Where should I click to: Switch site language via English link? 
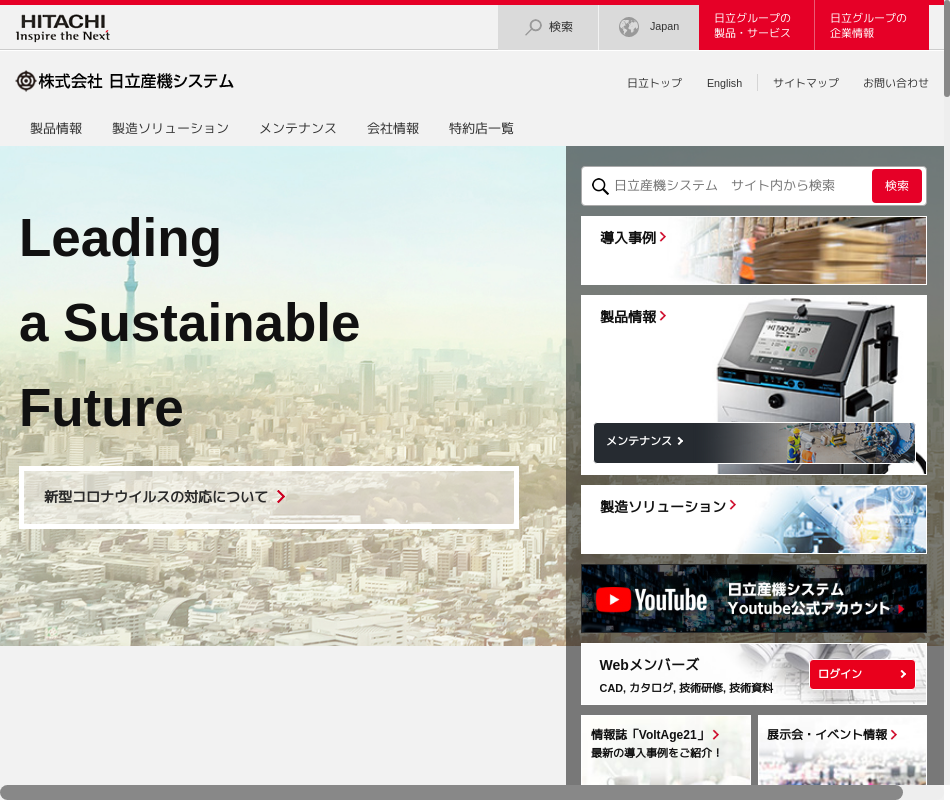[x=724, y=83]
